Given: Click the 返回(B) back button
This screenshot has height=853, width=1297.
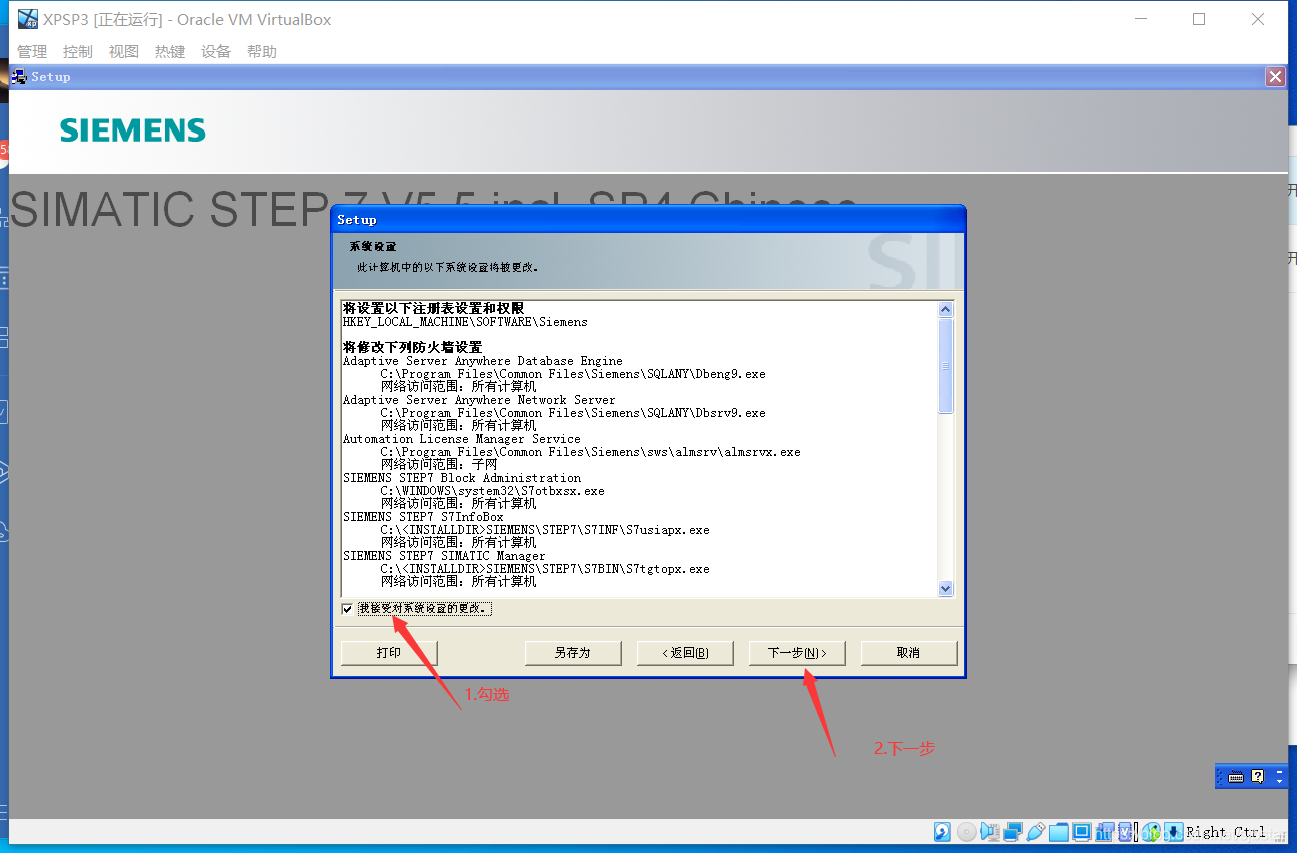Looking at the screenshot, I should point(685,653).
